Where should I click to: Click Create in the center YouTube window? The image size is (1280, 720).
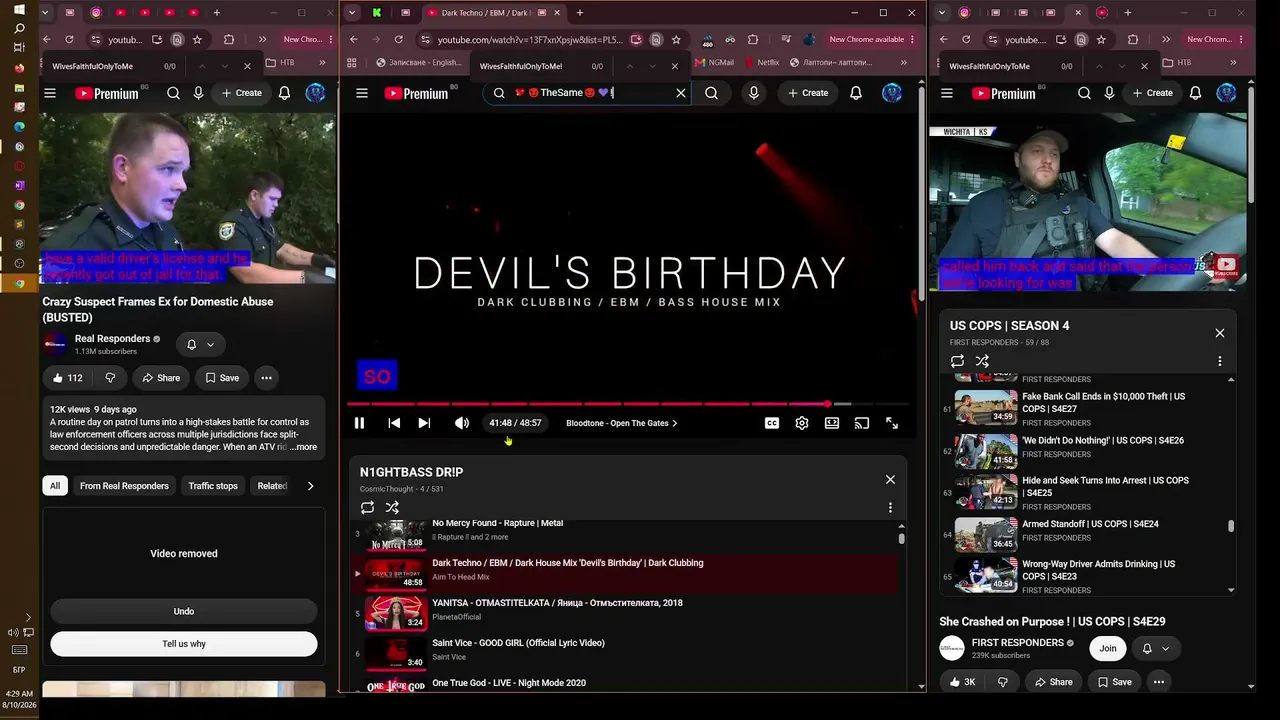coord(808,93)
